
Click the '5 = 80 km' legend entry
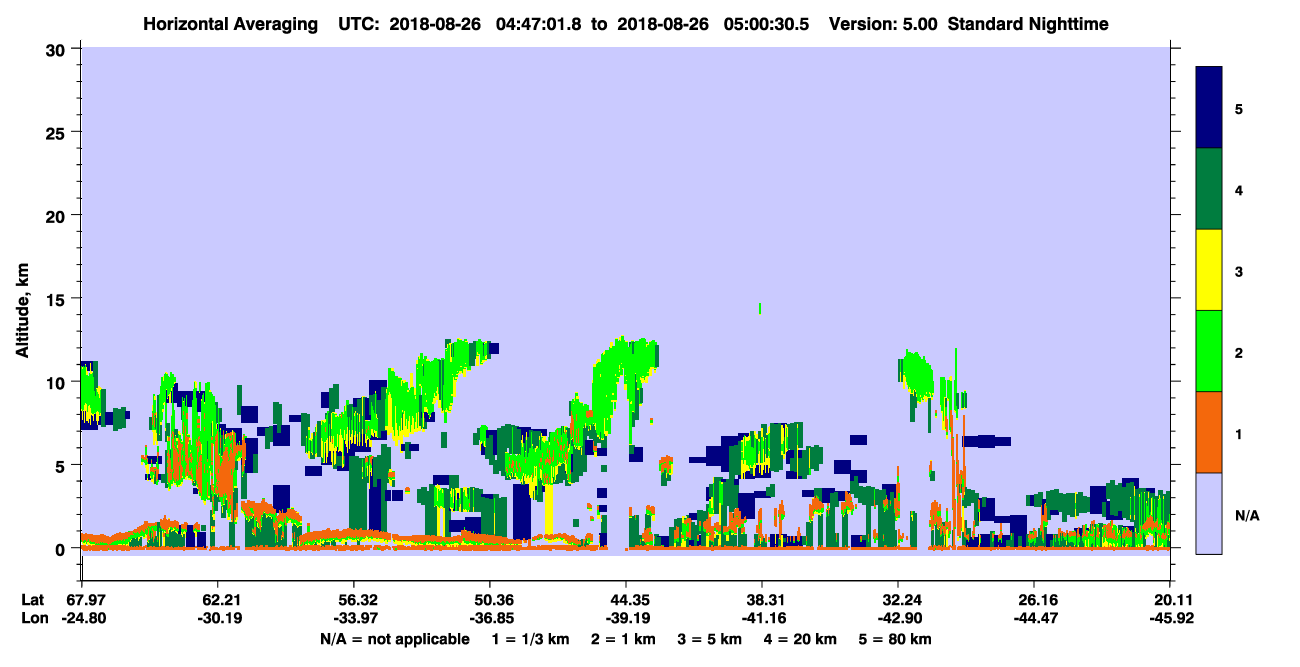click(x=897, y=640)
